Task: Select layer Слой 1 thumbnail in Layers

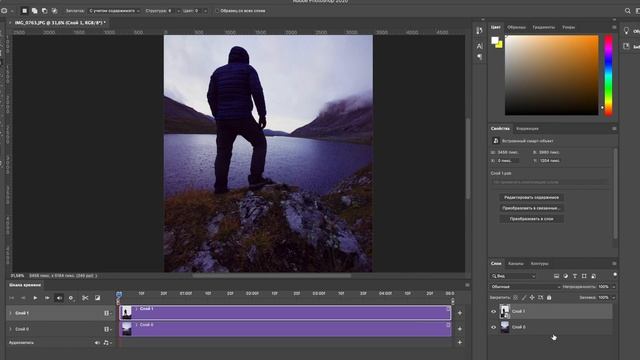Action: click(x=505, y=311)
